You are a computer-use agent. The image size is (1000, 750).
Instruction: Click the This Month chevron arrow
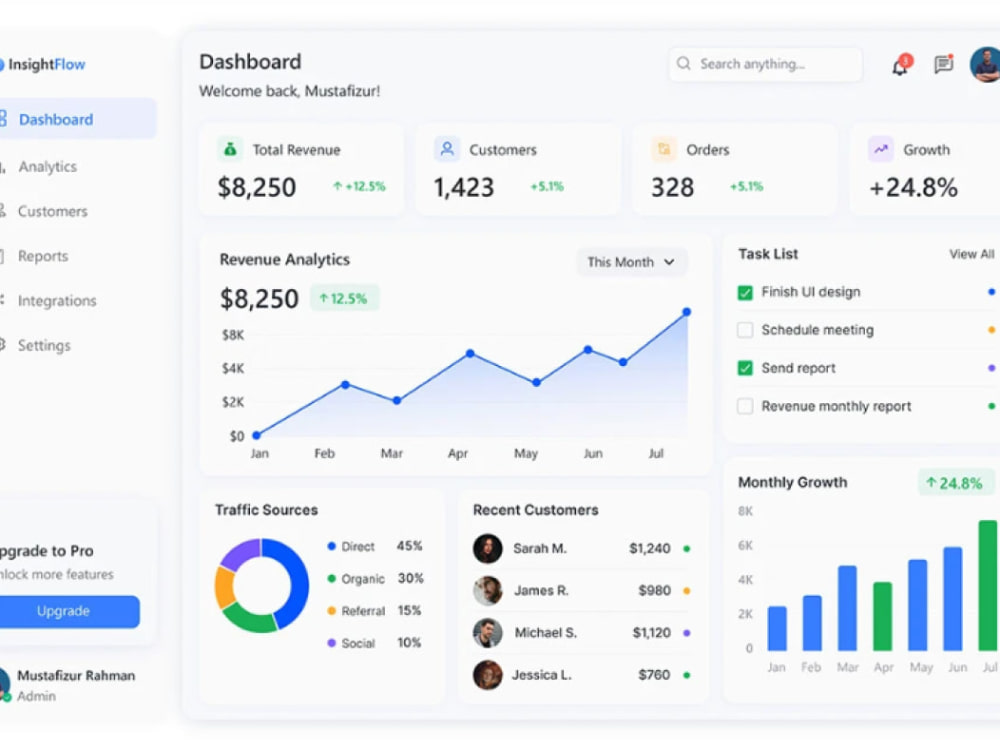[x=669, y=262]
